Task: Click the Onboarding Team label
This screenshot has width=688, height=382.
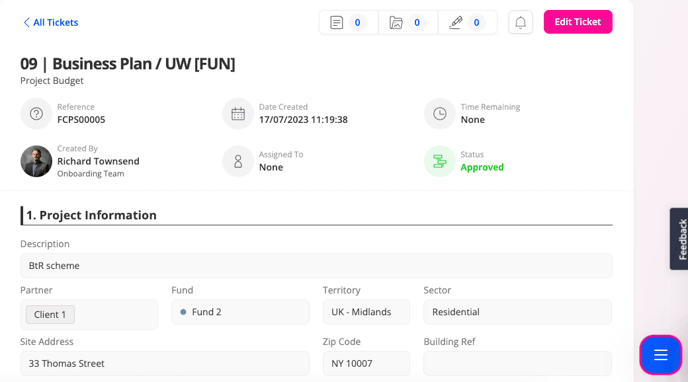Action: pos(91,174)
